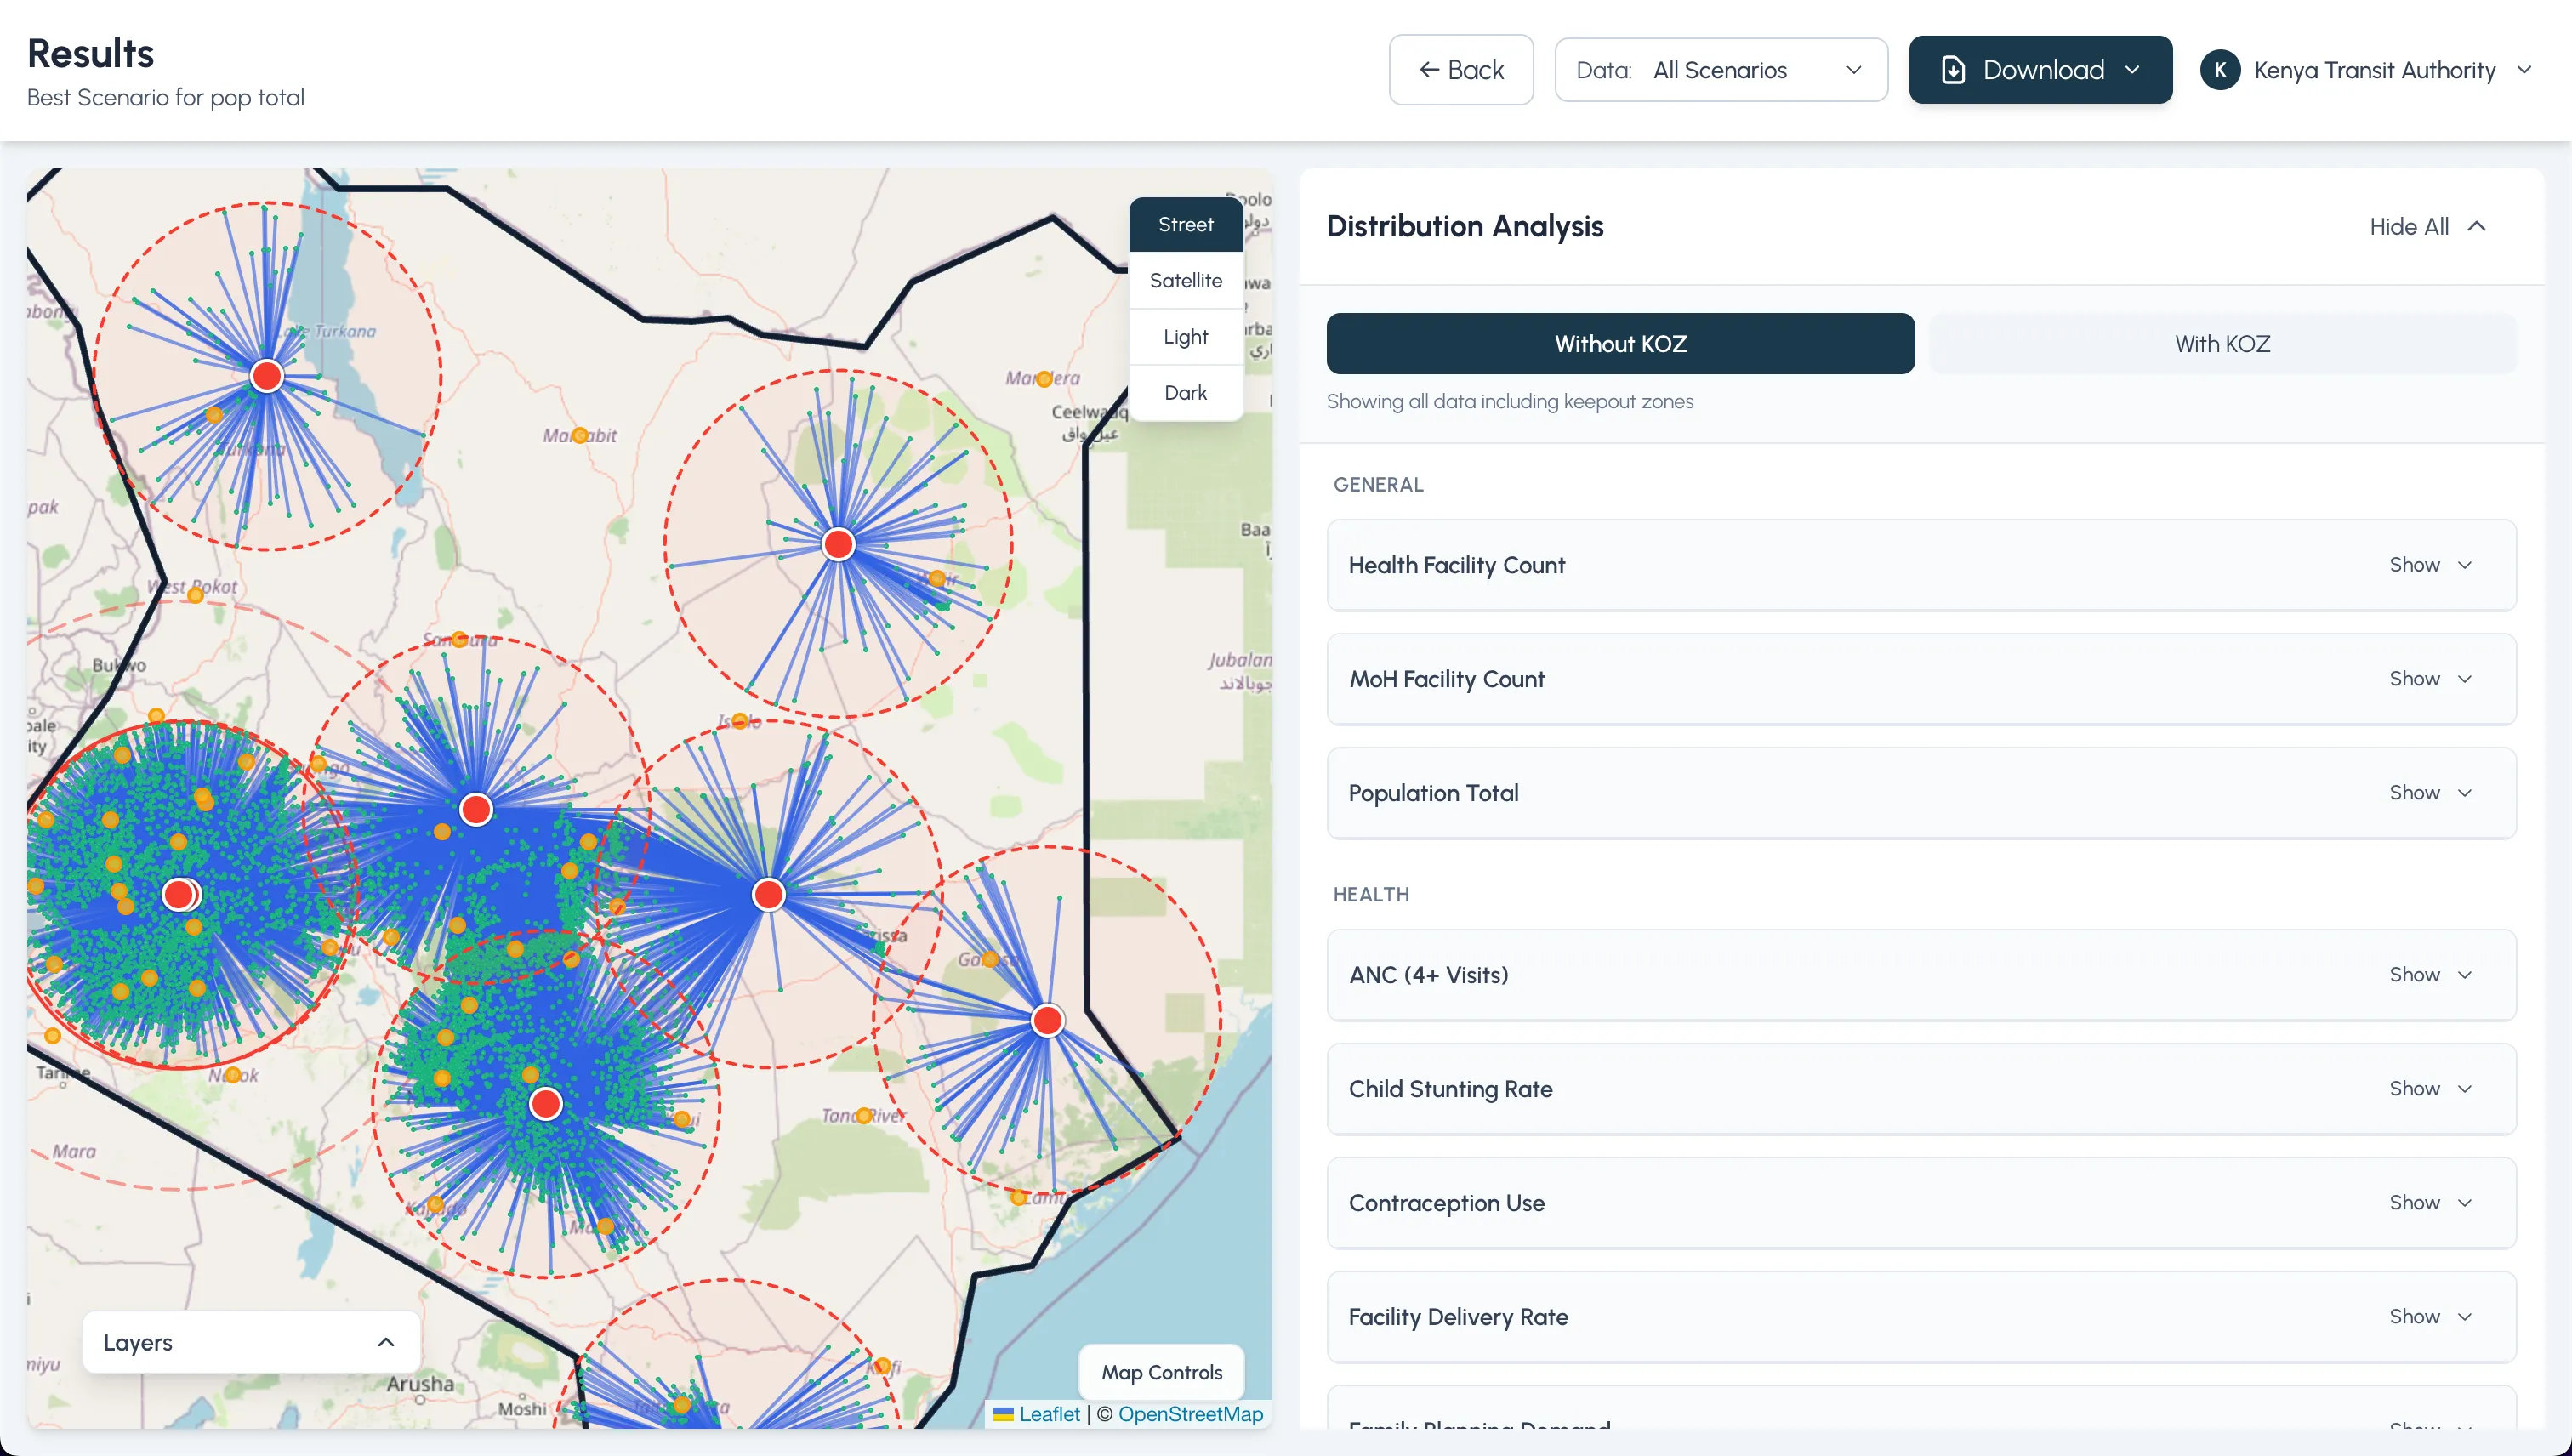
Task: Switch to With KOZ view
Action: [x=2222, y=344]
